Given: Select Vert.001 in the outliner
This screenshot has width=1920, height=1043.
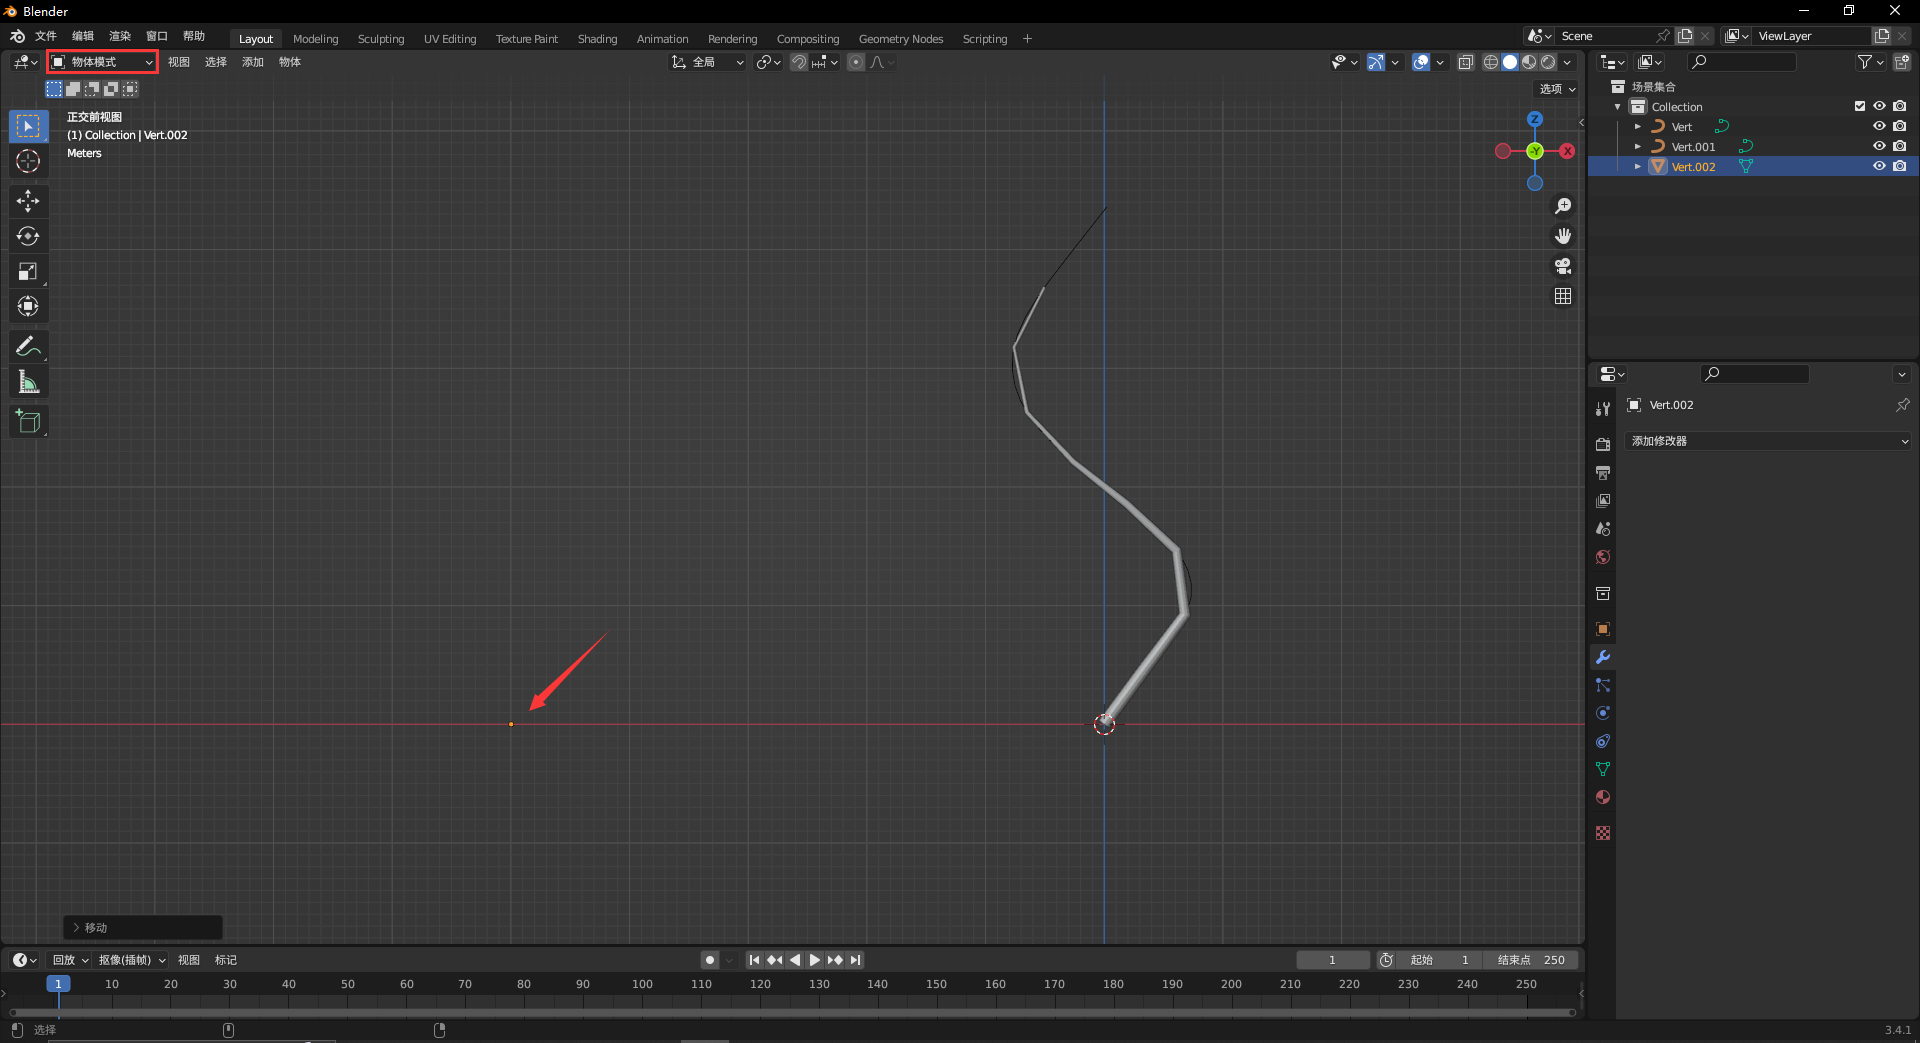Looking at the screenshot, I should (1693, 147).
